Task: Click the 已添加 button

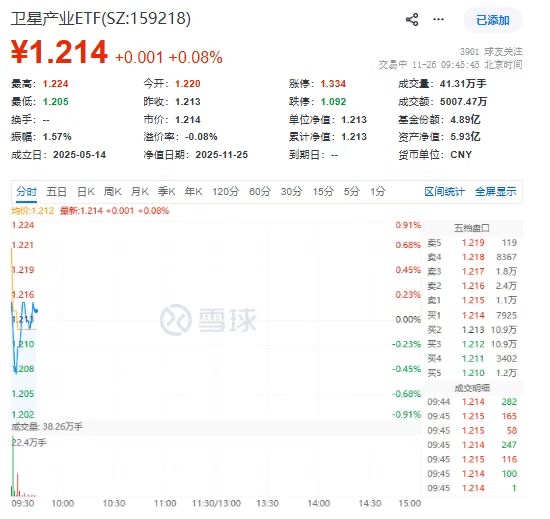Action: (x=493, y=20)
